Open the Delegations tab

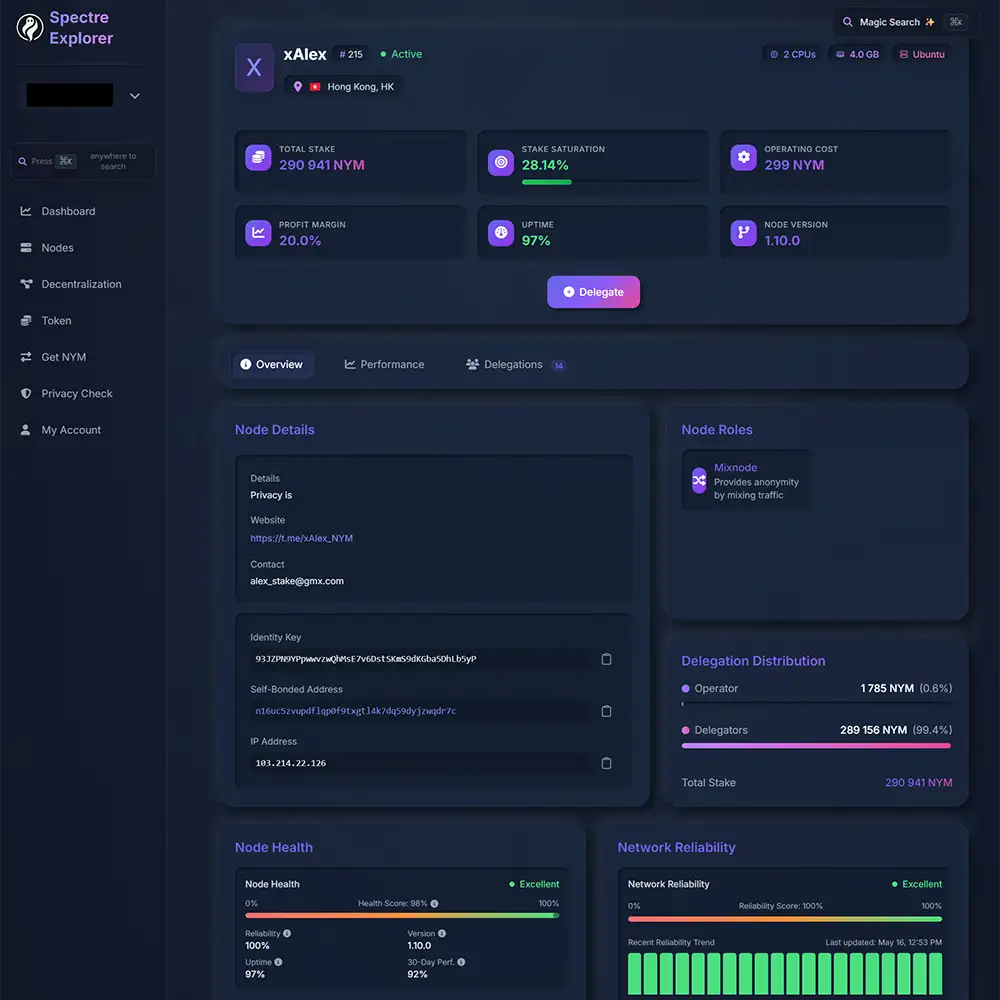(x=515, y=365)
